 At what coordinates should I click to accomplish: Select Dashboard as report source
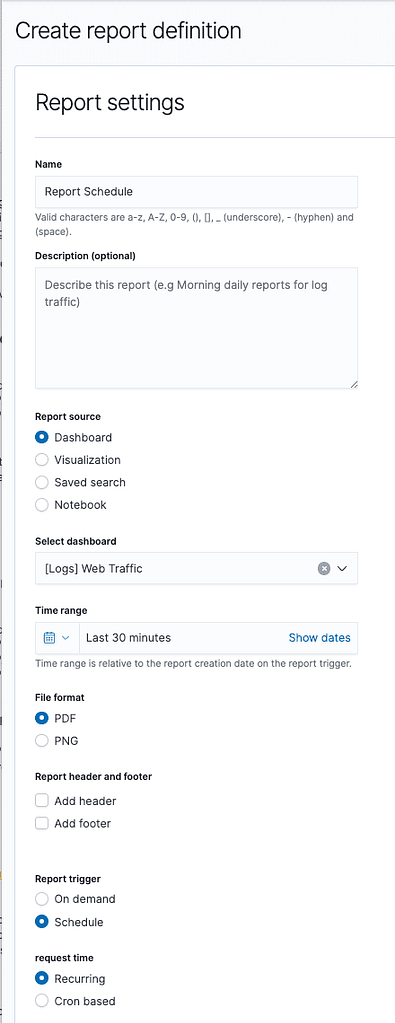(x=42, y=438)
